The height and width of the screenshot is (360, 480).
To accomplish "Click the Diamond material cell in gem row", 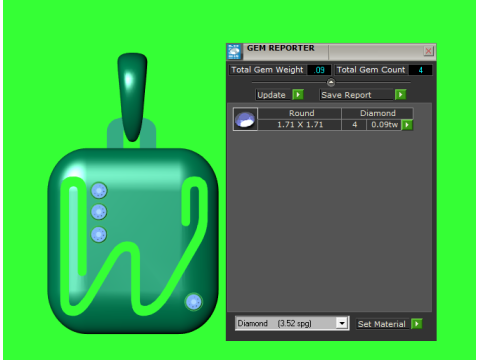I will coord(377,113).
